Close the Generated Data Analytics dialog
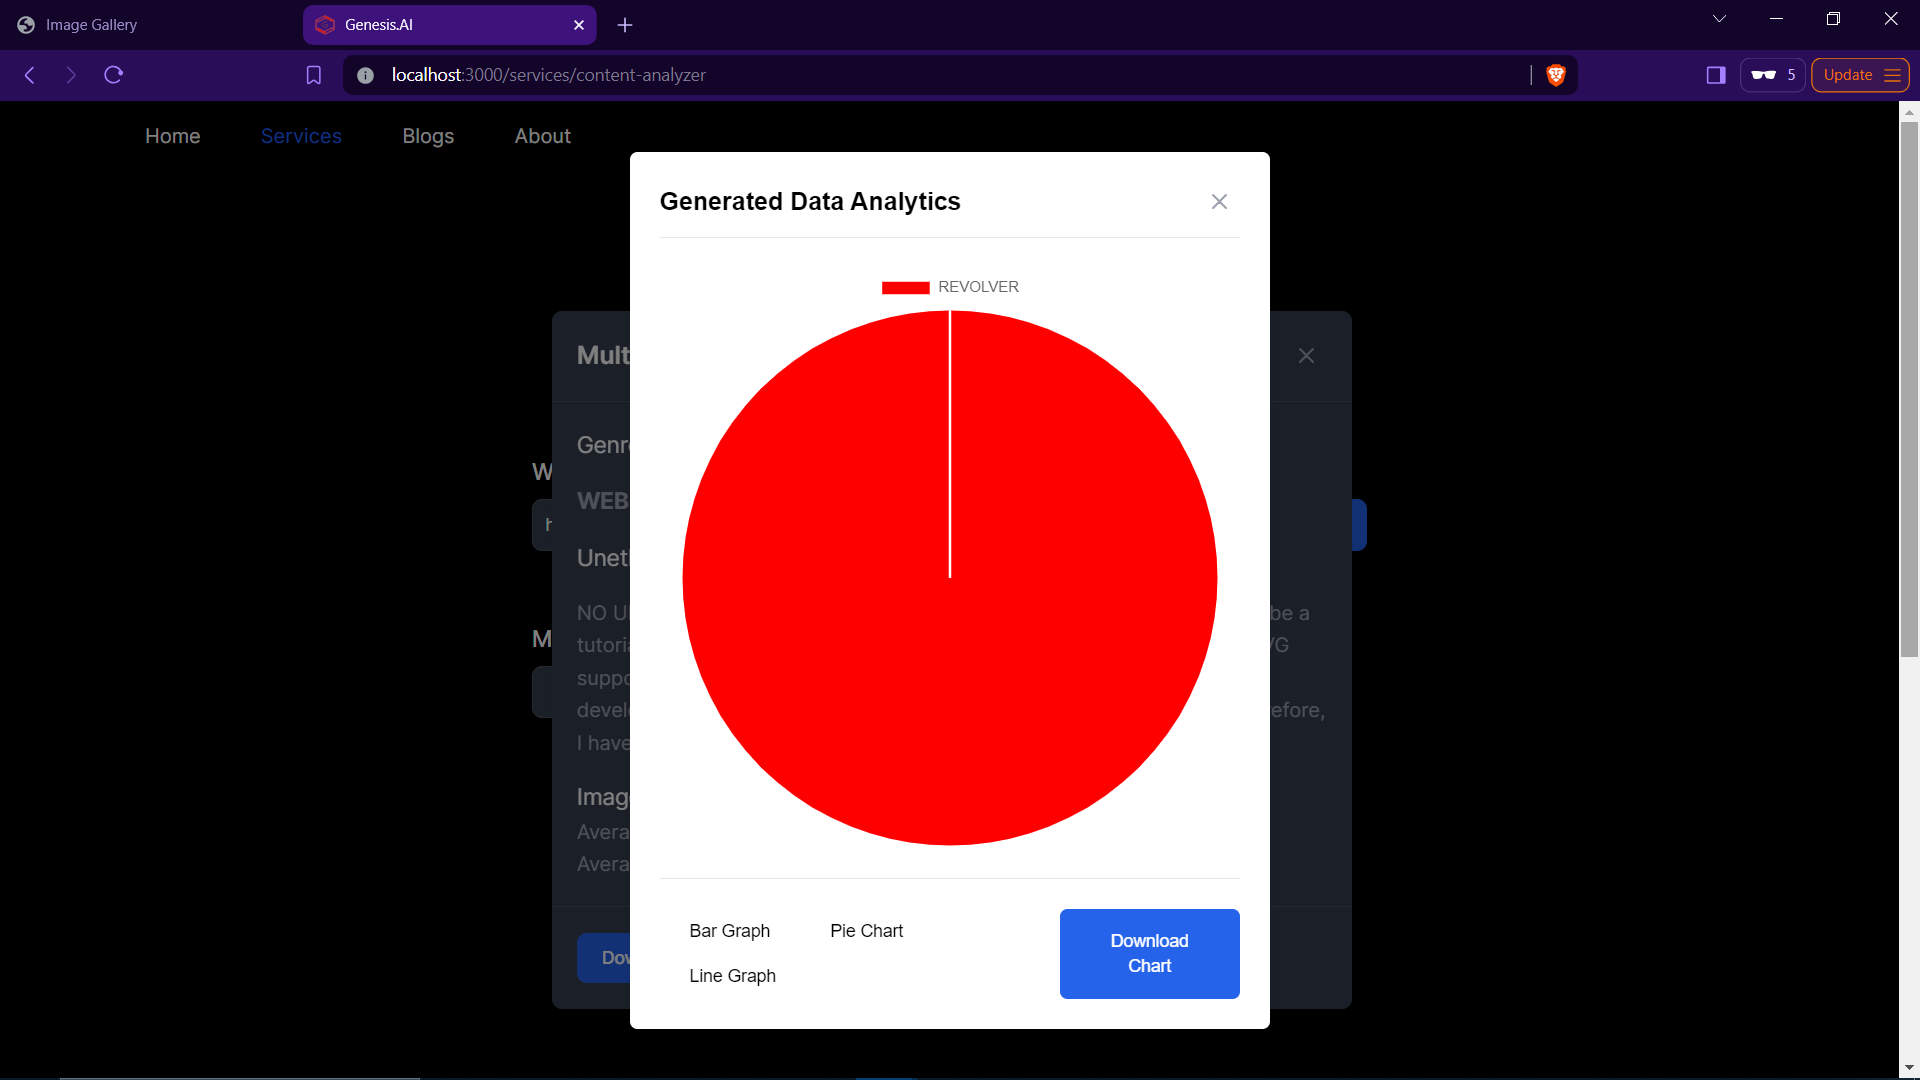 [1219, 201]
